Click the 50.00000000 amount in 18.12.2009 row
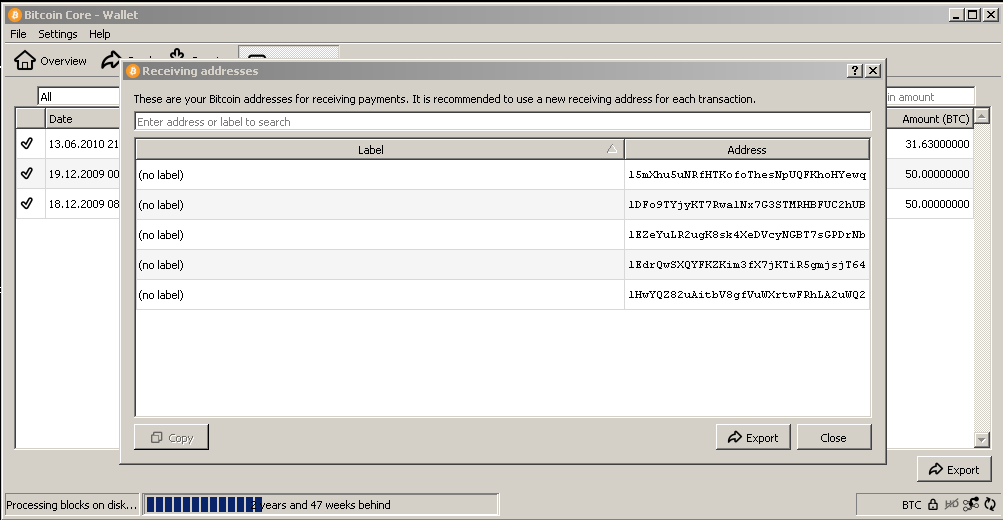 pos(929,204)
